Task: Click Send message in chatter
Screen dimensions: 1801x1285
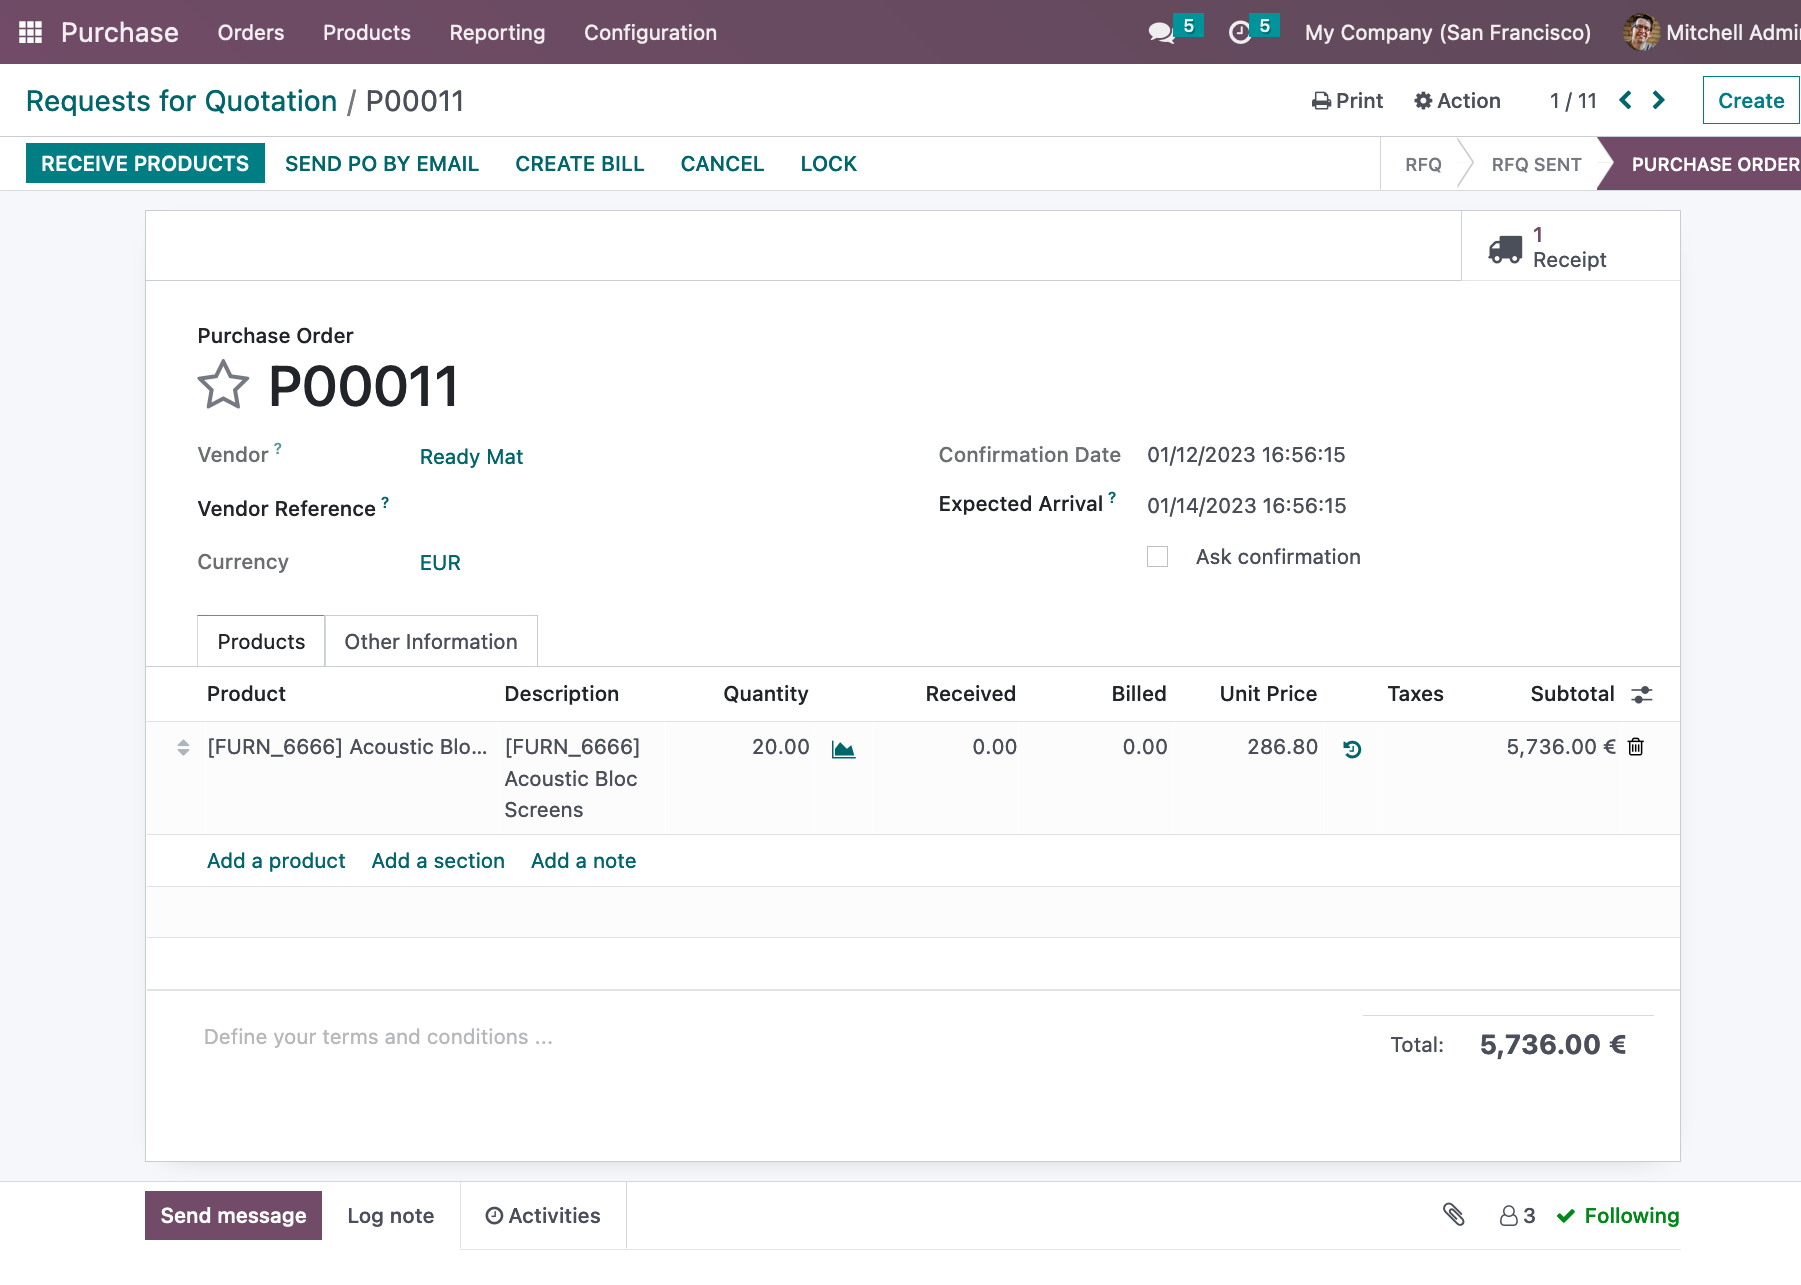Action: point(233,1215)
